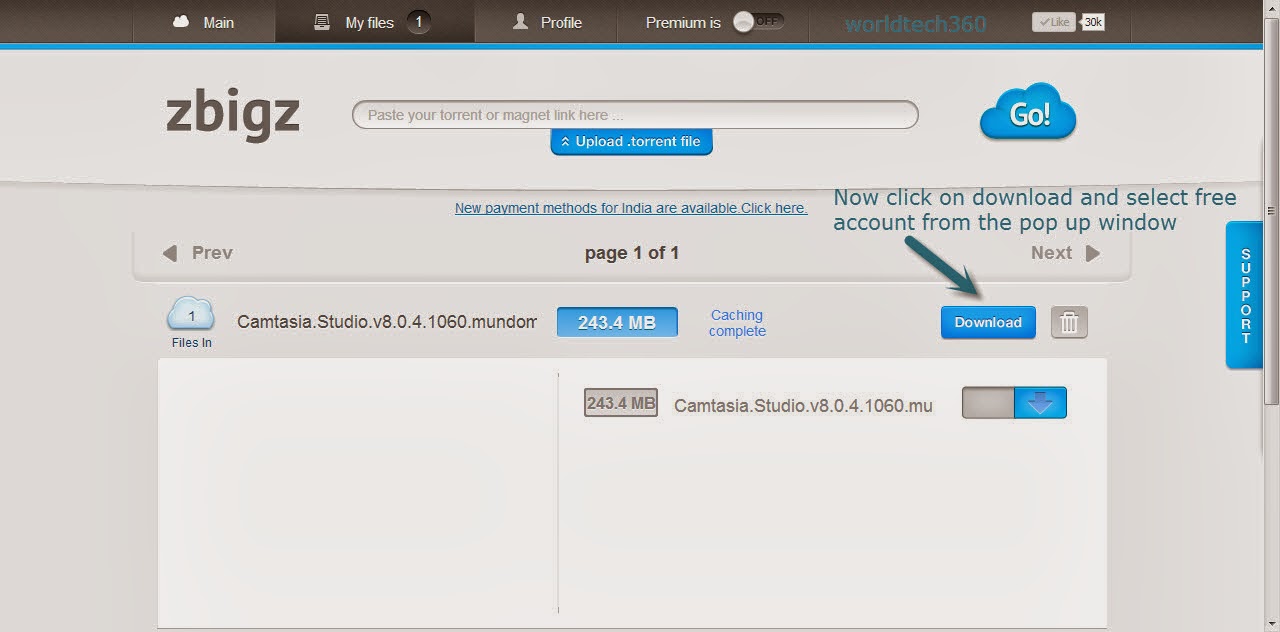Focus the torrent or magnet link field

[x=635, y=115]
